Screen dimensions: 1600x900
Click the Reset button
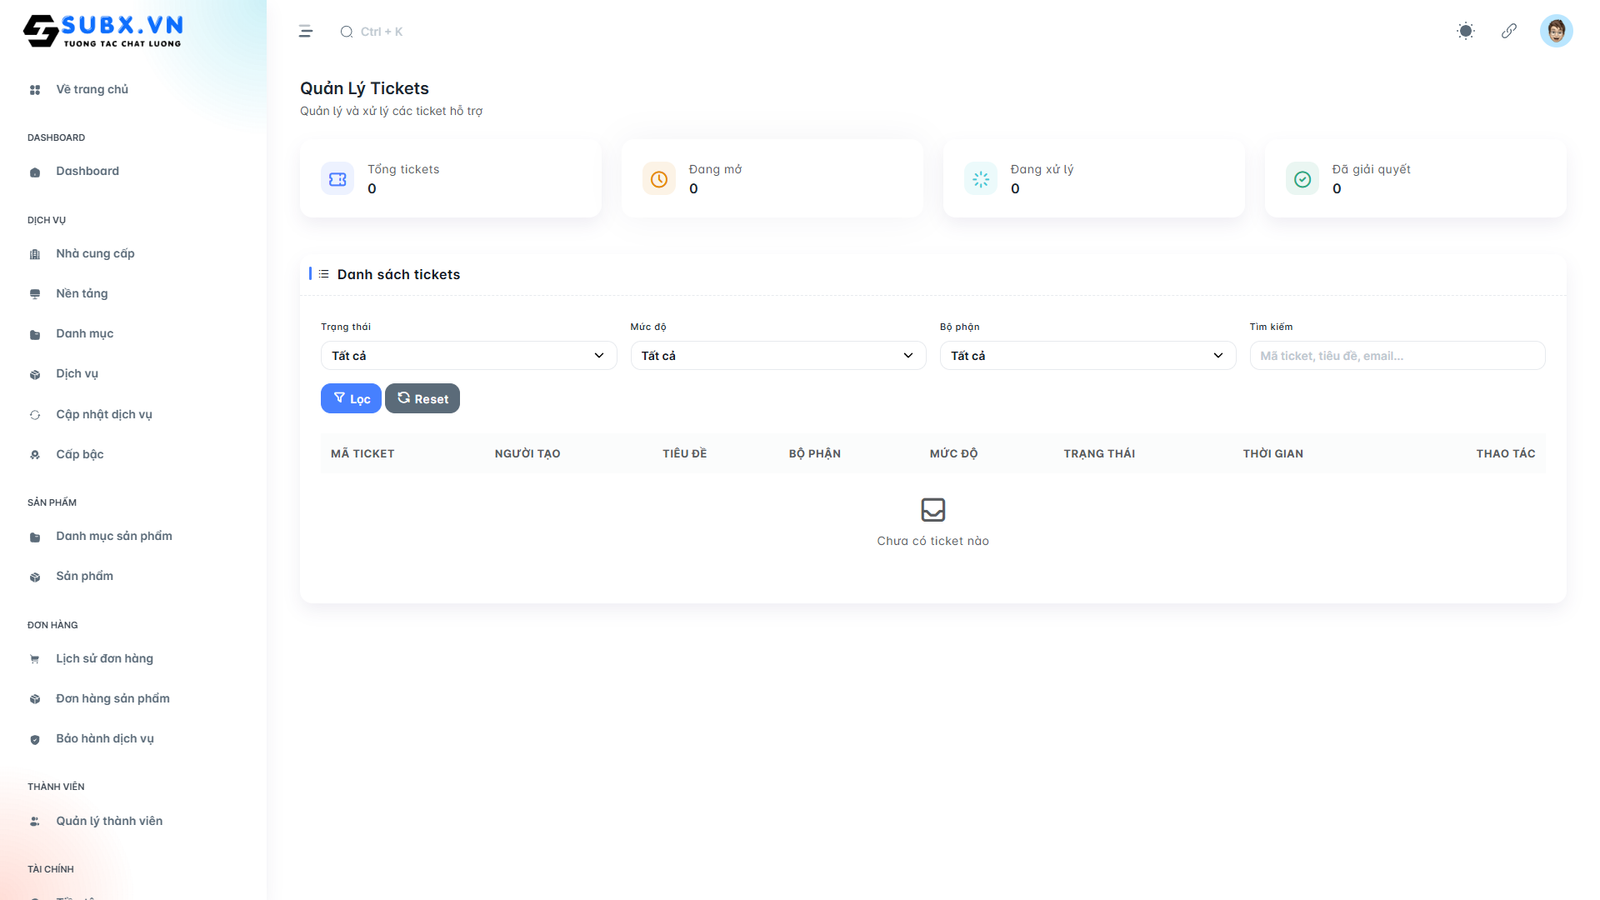(422, 399)
